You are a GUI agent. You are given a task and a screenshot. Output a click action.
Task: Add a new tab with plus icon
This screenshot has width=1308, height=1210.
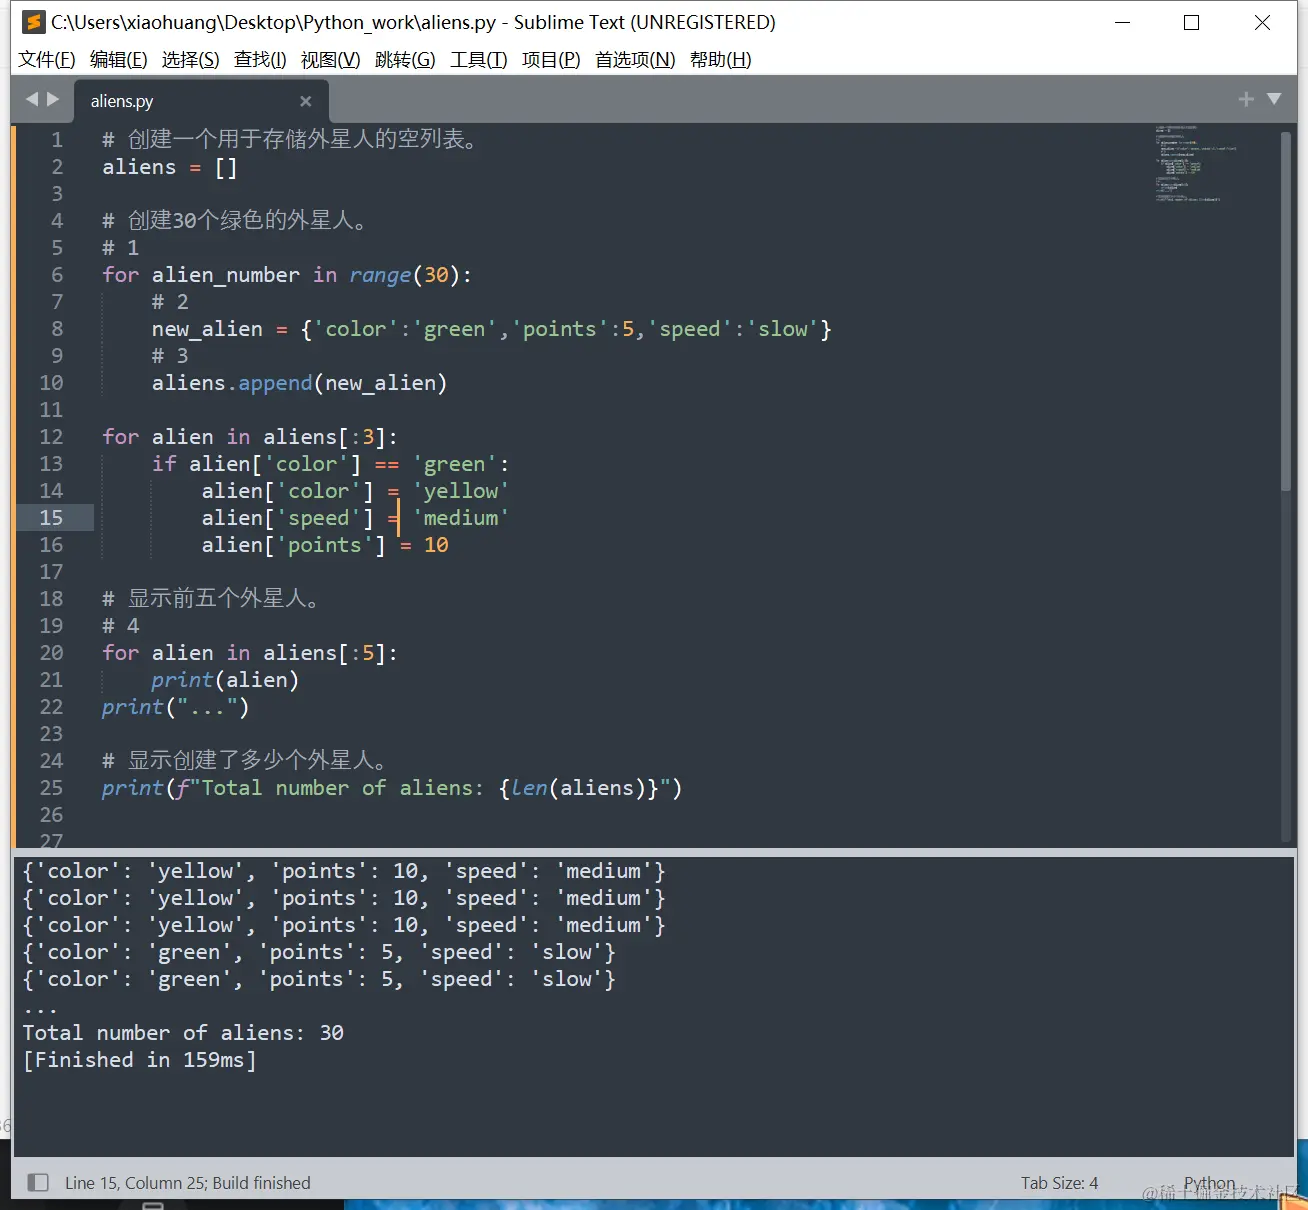(x=1246, y=99)
